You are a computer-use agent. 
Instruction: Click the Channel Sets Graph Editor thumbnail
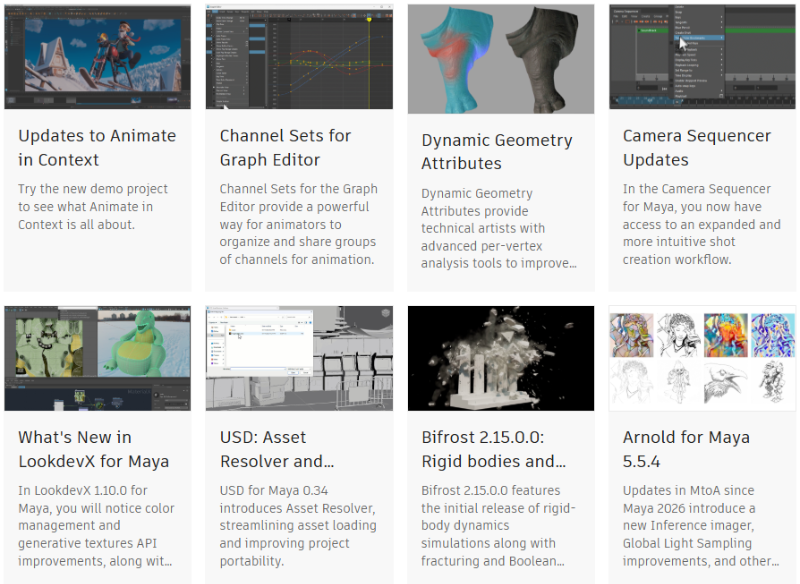pos(299,57)
